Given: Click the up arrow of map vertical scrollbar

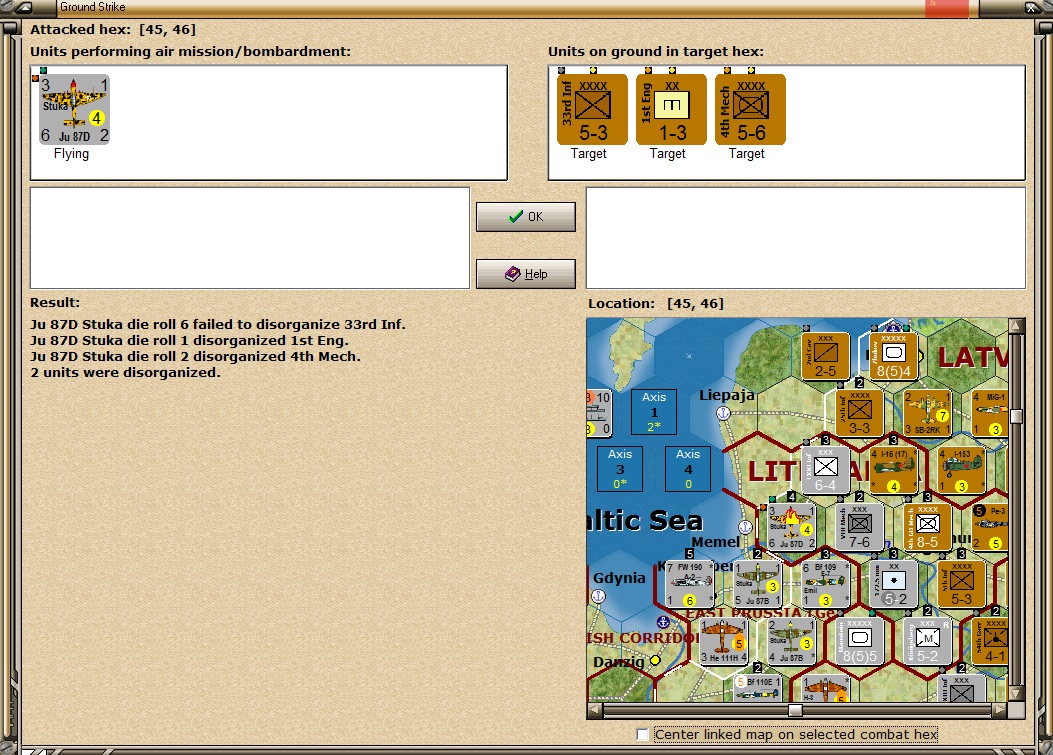Looking at the screenshot, I should (1016, 326).
